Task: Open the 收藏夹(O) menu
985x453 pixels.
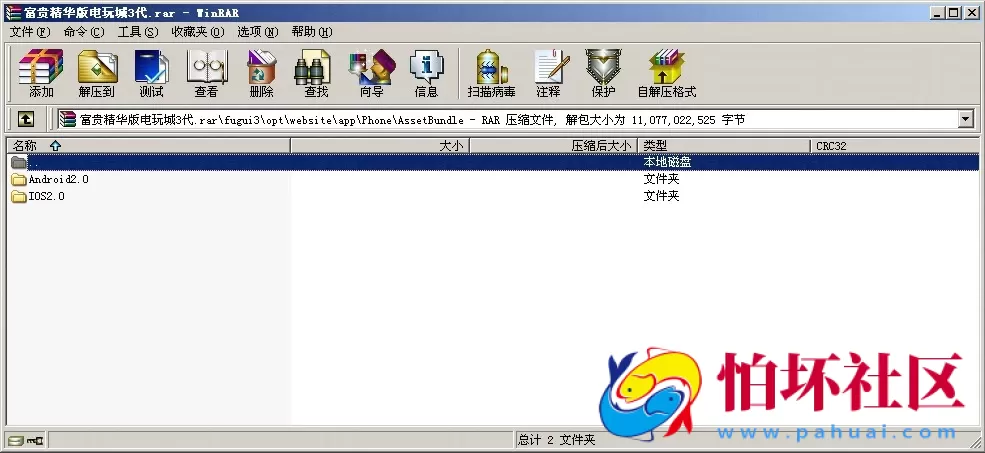Action: (x=198, y=31)
